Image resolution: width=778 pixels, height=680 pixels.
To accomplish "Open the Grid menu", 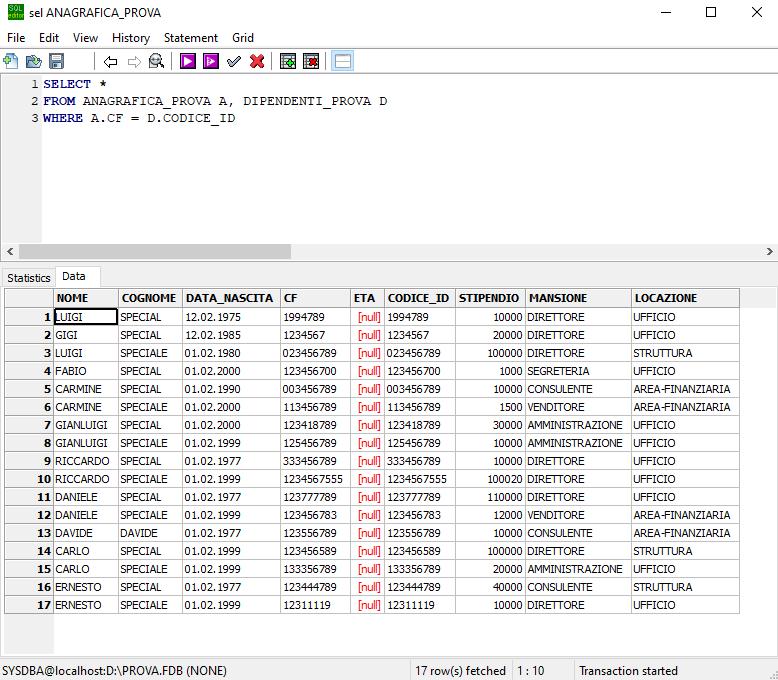I will (243, 38).
